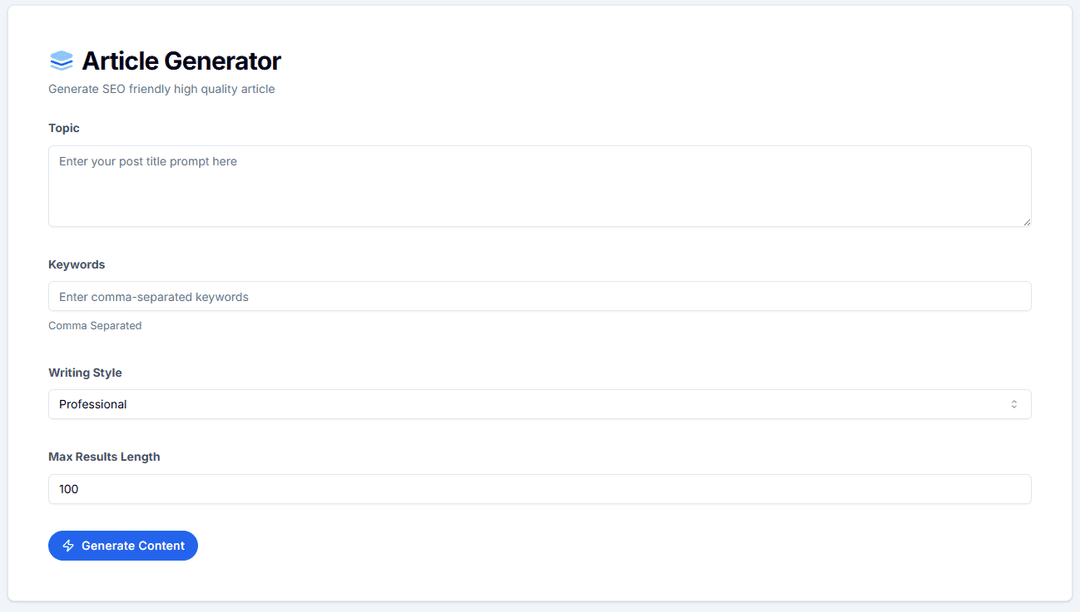Click the Article Generator heading

pyautogui.click(x=181, y=61)
